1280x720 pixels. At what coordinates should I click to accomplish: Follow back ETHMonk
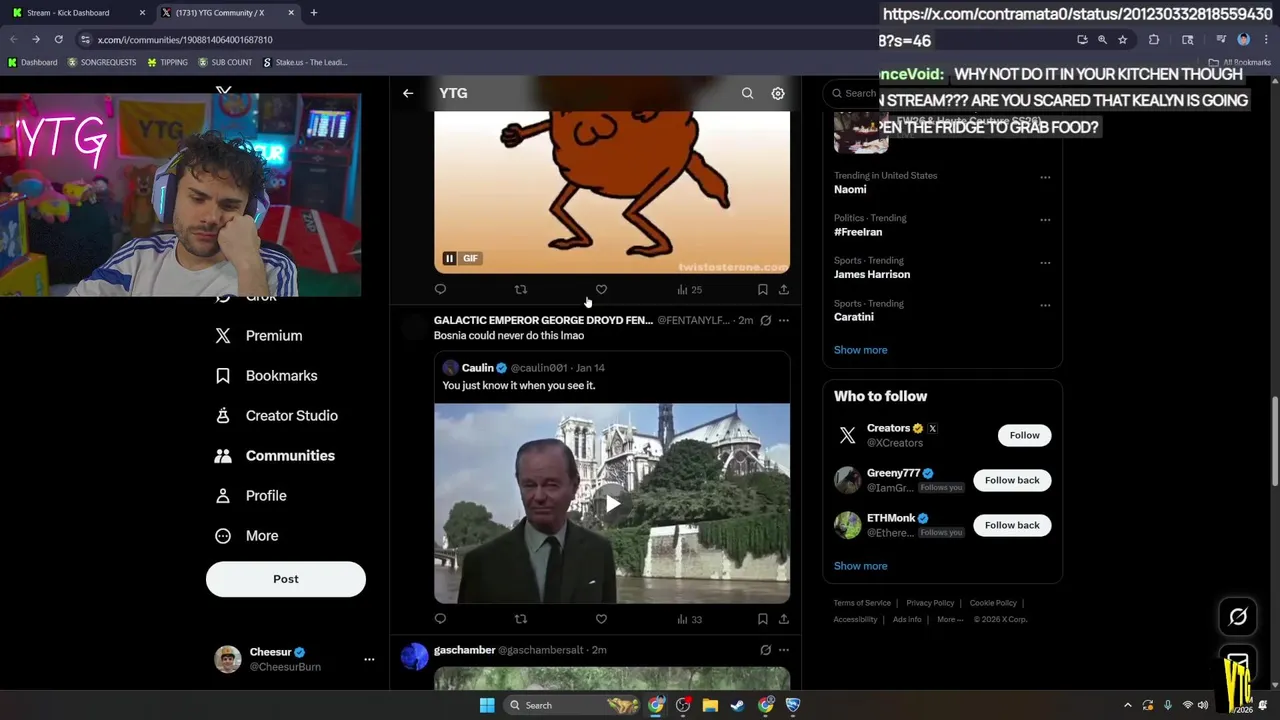1012,525
